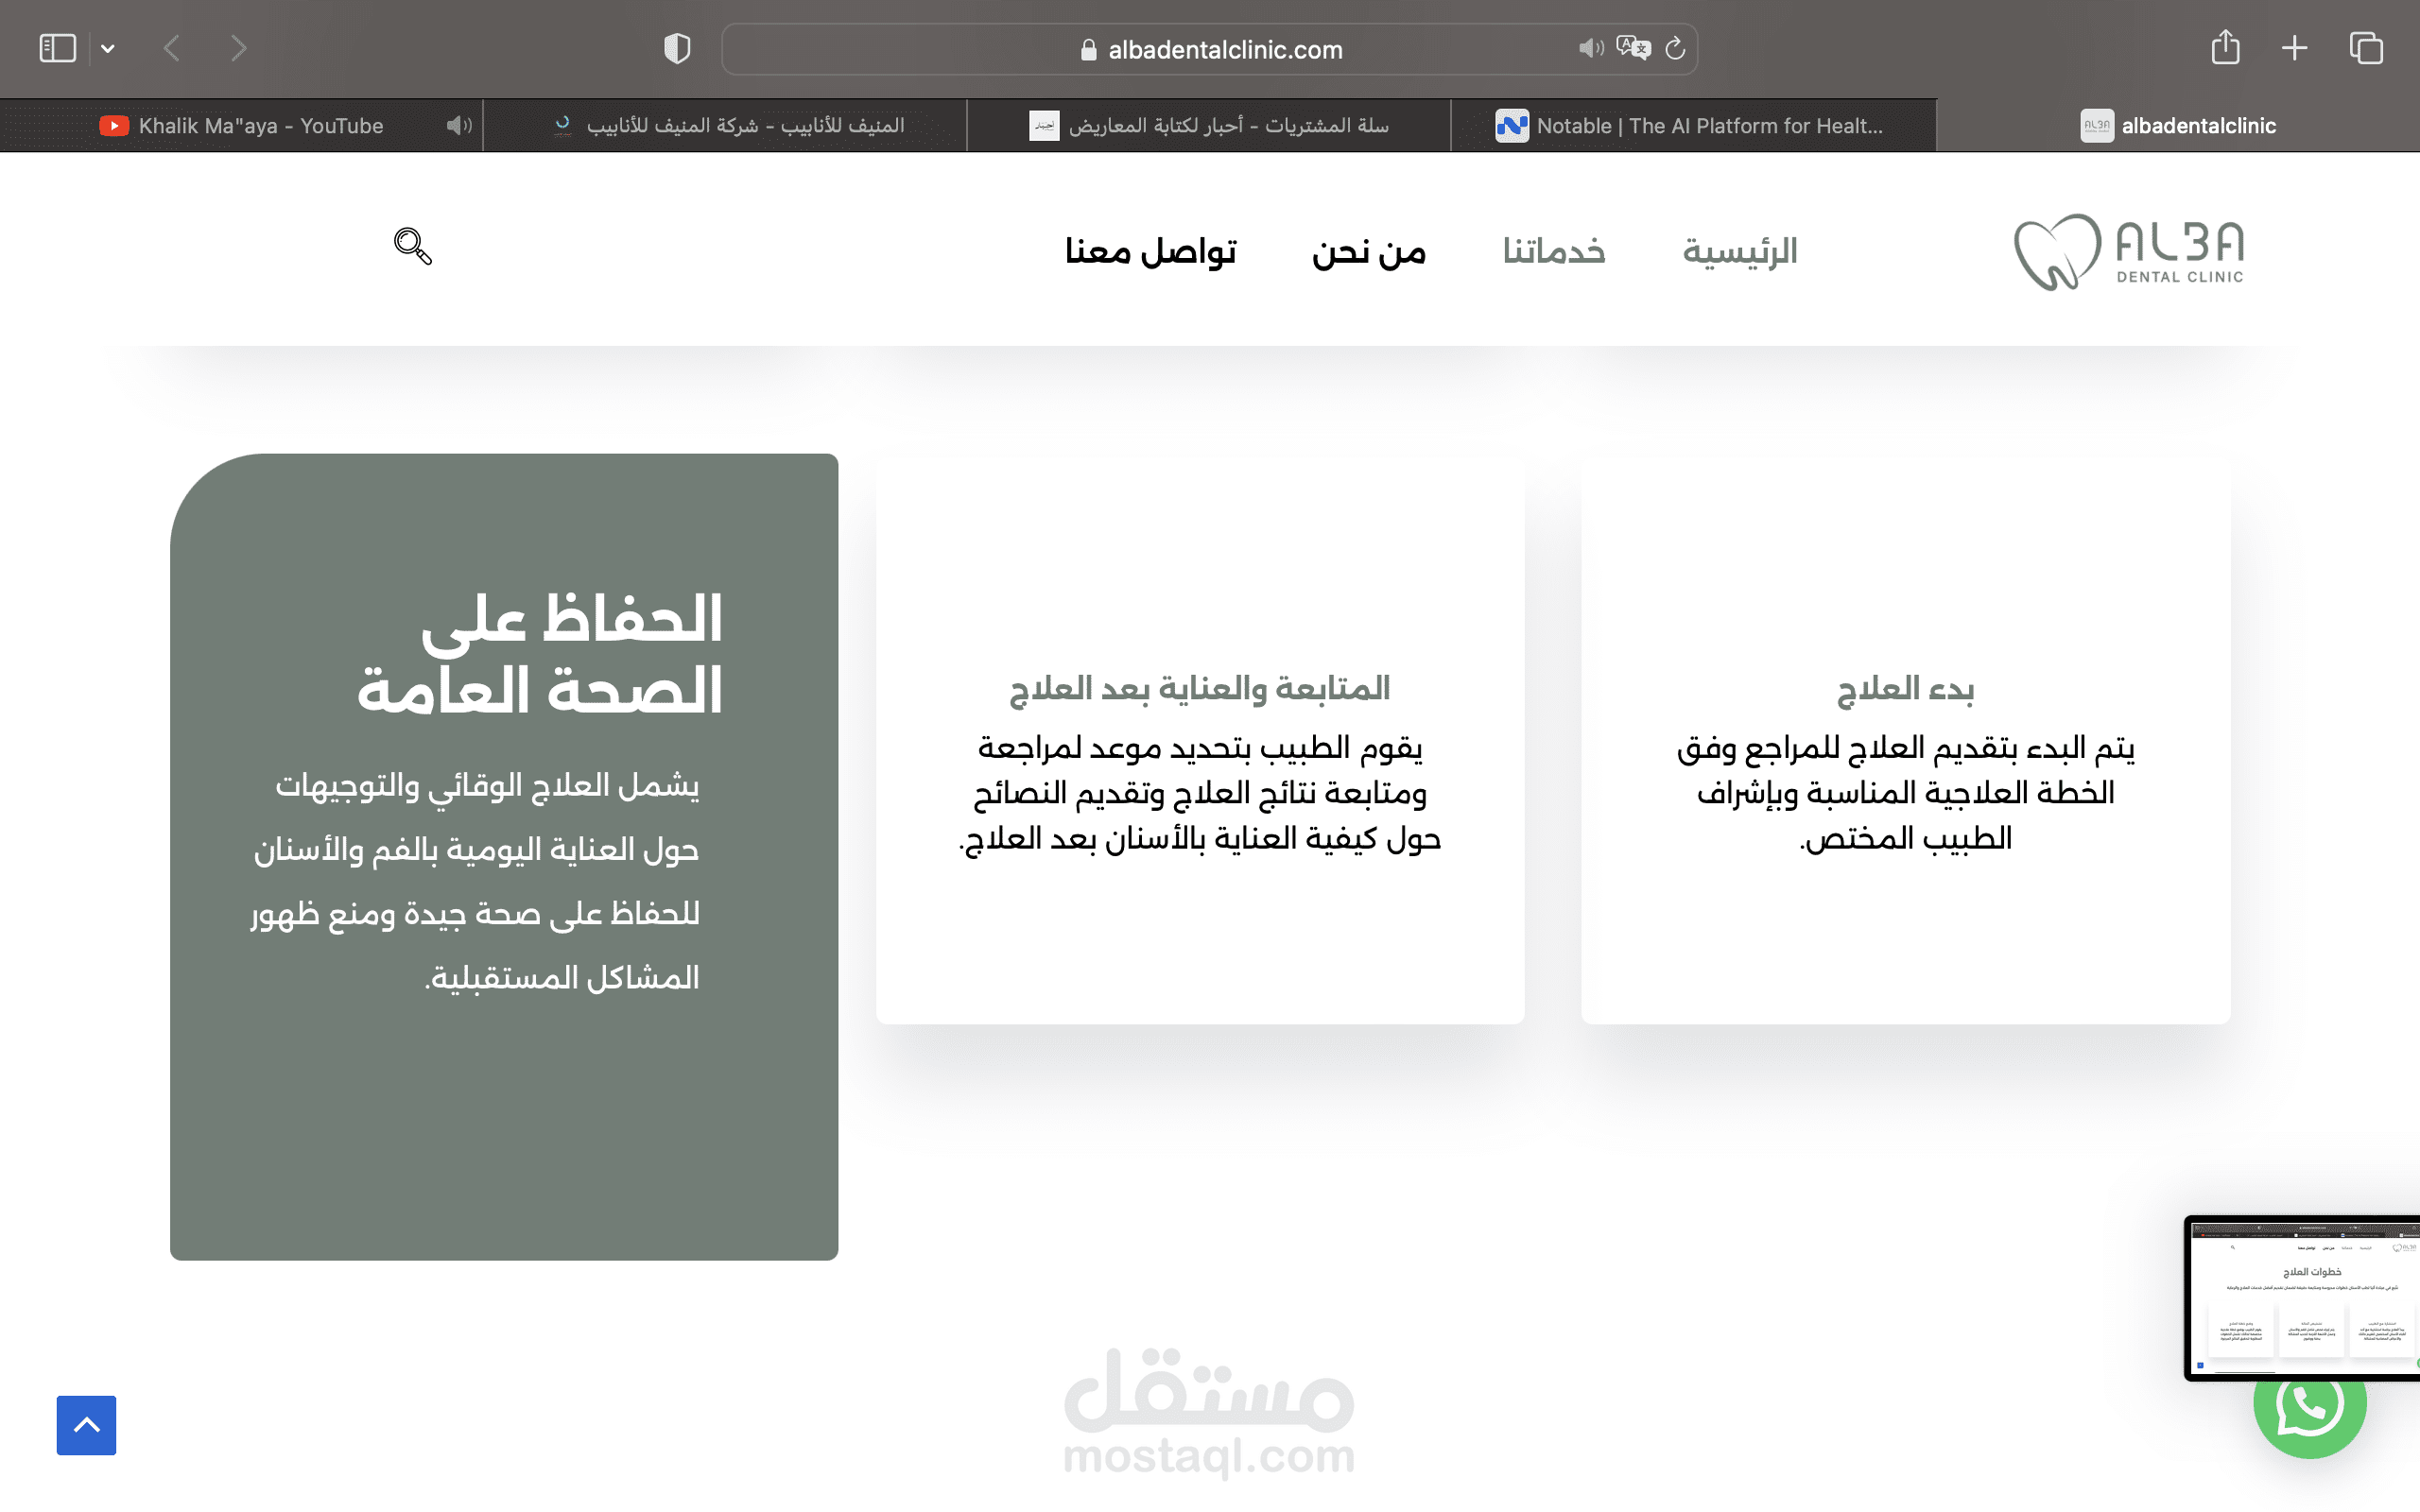Open the Share button in toolbar
Image resolution: width=2420 pixels, height=1512 pixels.
[x=2225, y=48]
